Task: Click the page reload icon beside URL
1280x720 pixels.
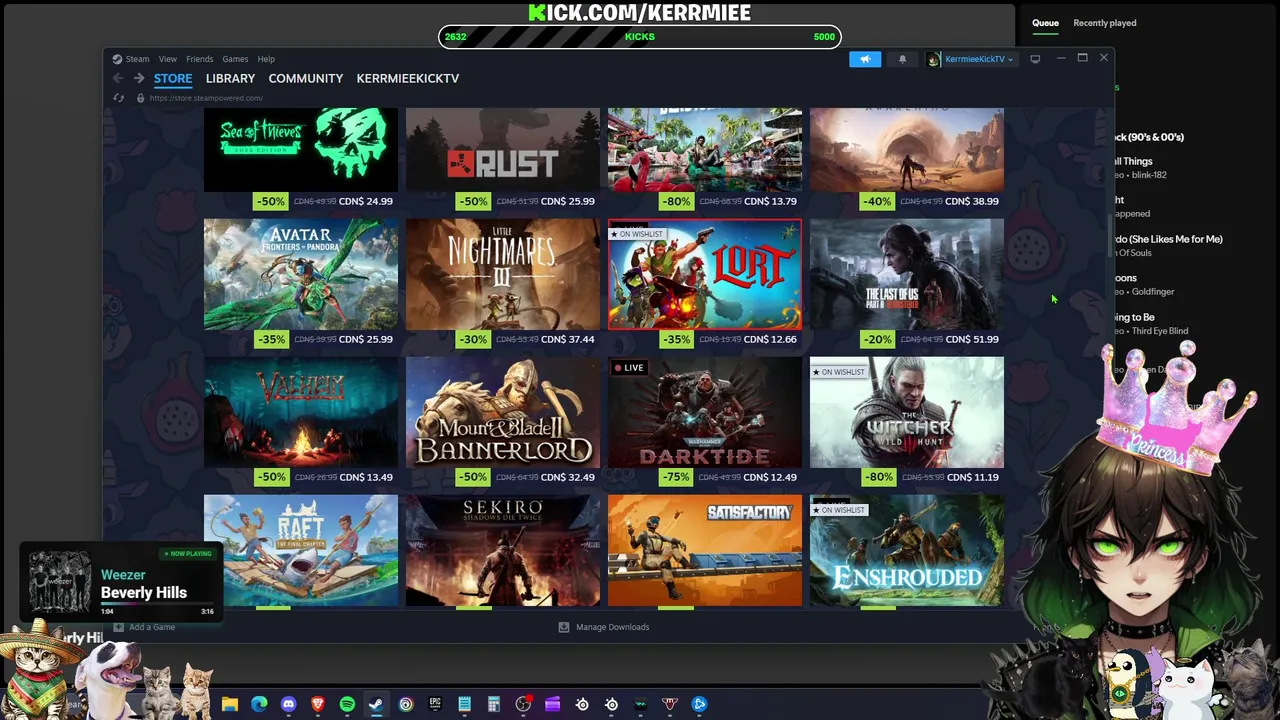Action: click(x=118, y=98)
